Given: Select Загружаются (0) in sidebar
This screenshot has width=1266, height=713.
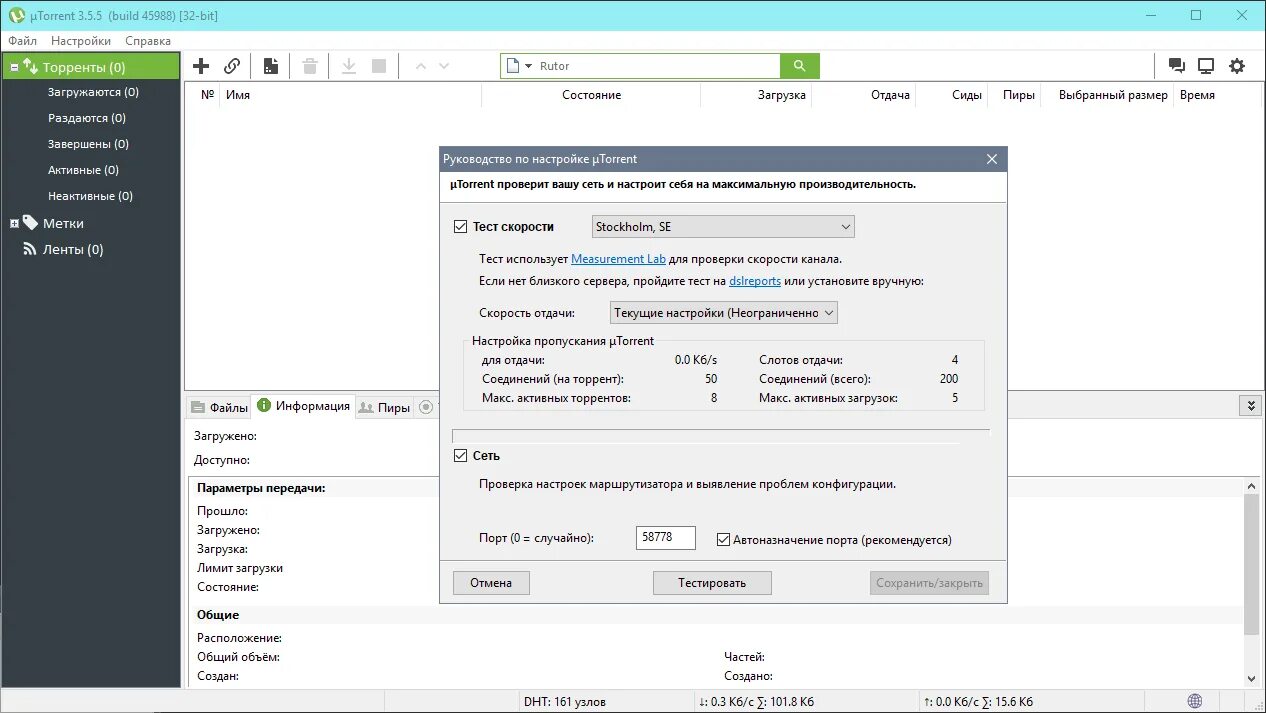Looking at the screenshot, I should 93,92.
